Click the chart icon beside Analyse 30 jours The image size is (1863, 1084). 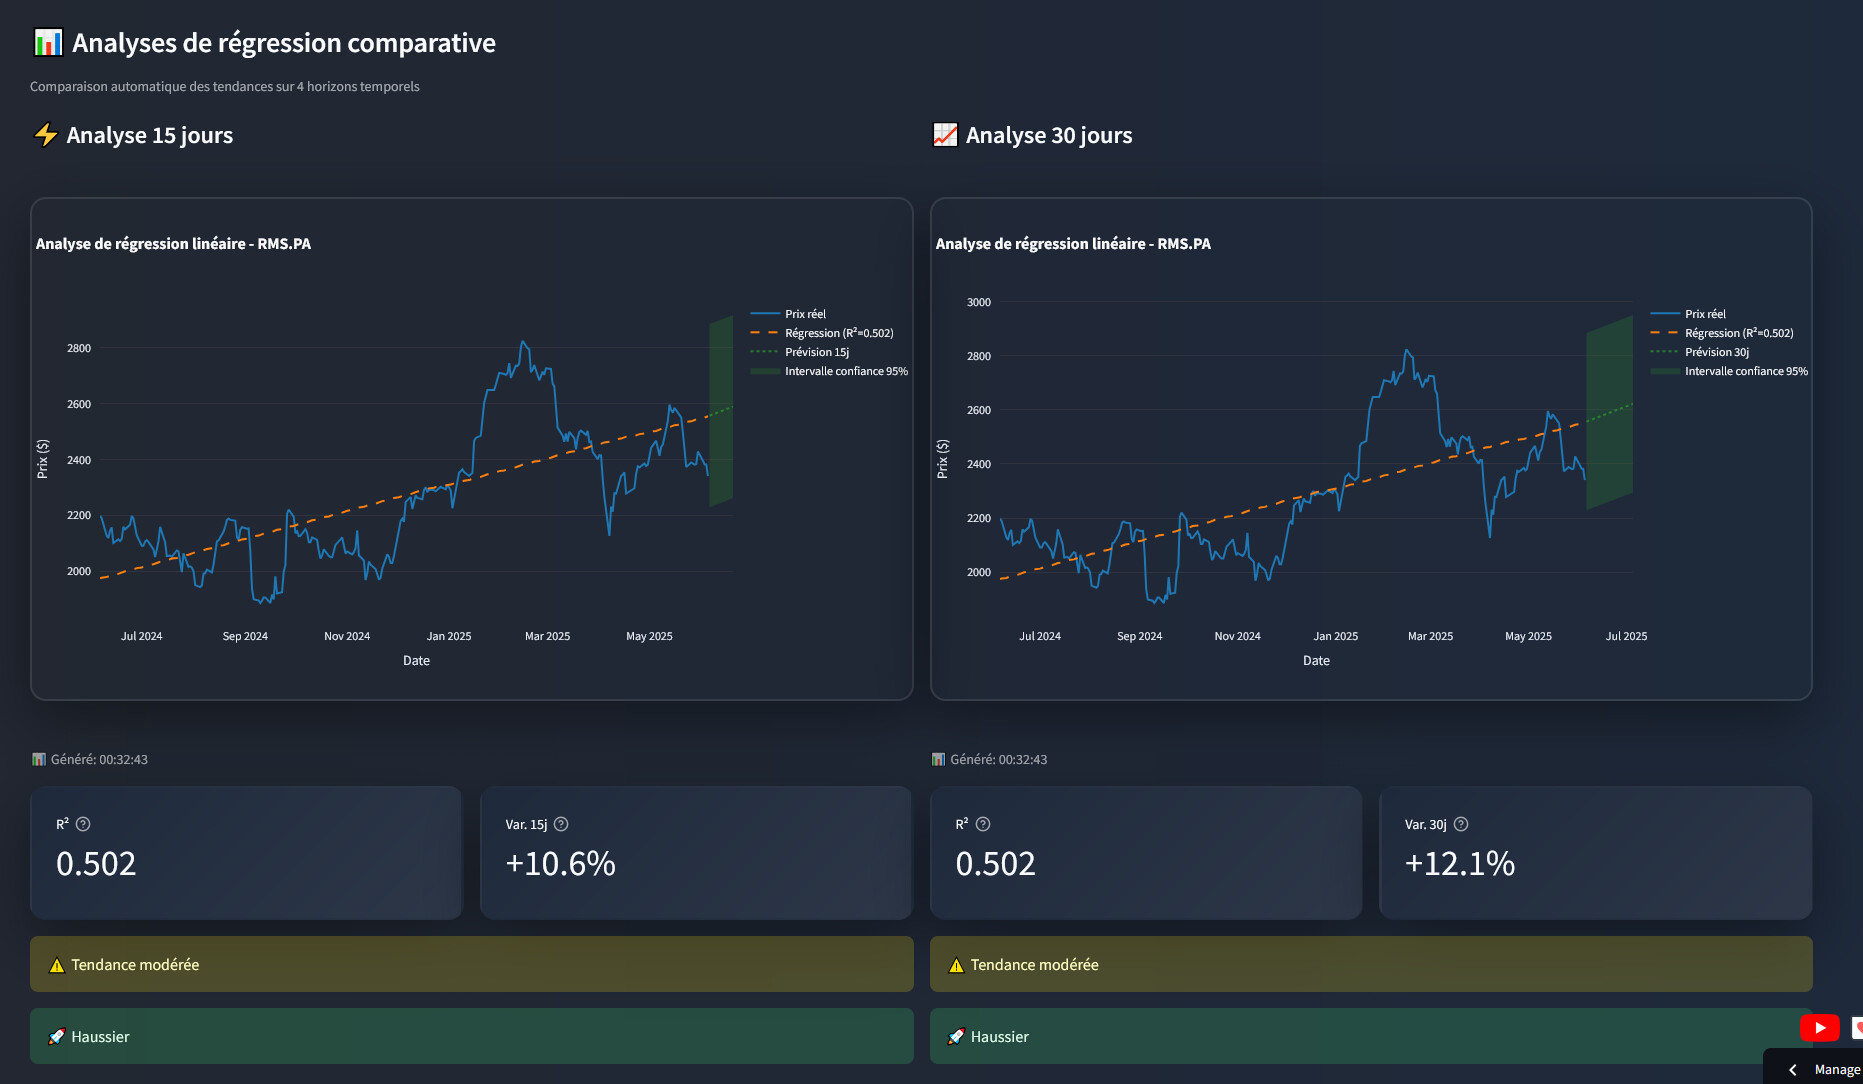pos(945,135)
